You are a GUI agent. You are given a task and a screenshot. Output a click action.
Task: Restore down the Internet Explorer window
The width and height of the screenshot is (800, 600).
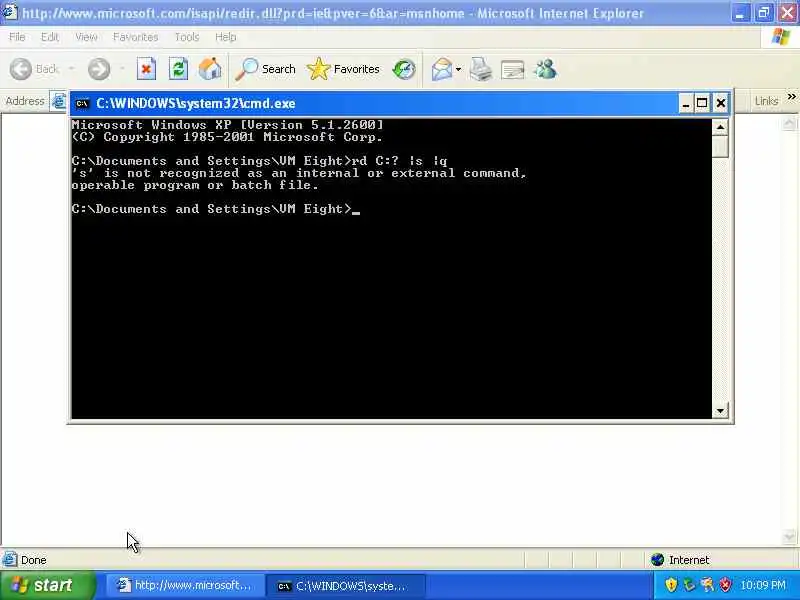click(x=763, y=13)
